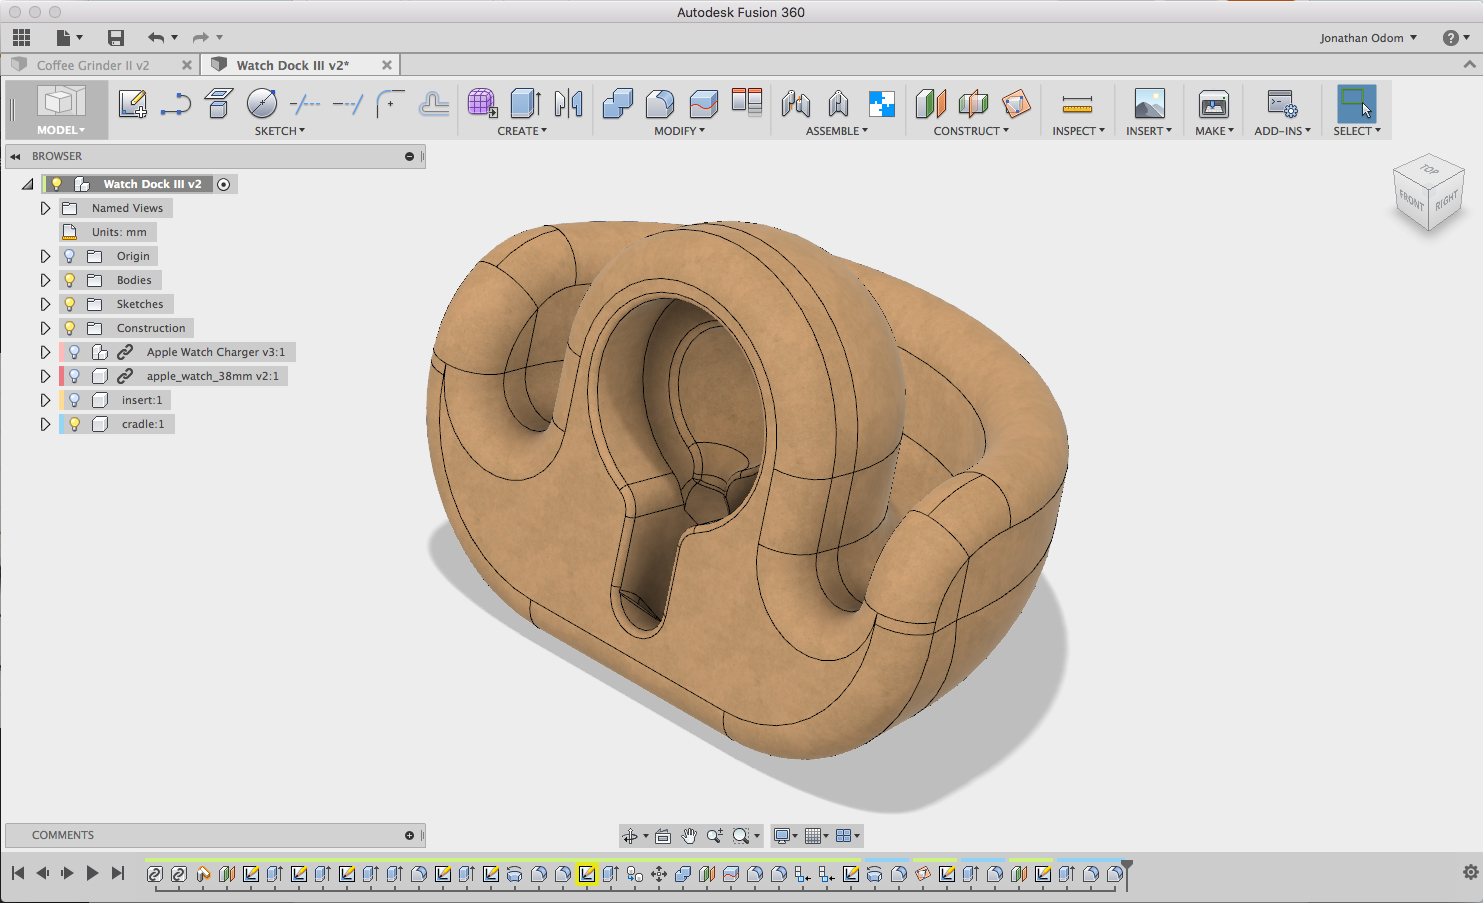Open the CONSTRUCT menu
This screenshot has width=1483, height=903.
(971, 131)
